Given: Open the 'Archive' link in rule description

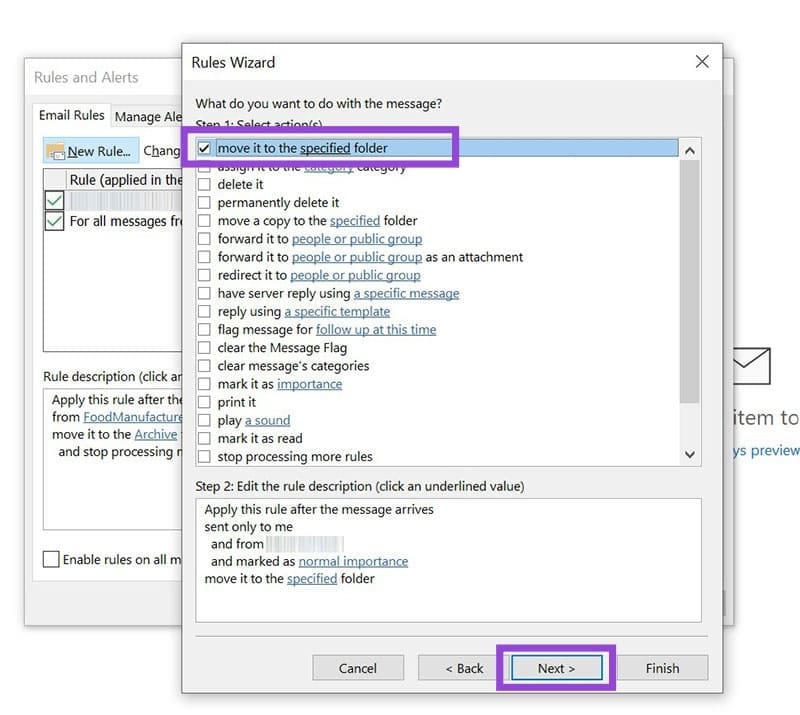Looking at the screenshot, I should click(x=156, y=434).
